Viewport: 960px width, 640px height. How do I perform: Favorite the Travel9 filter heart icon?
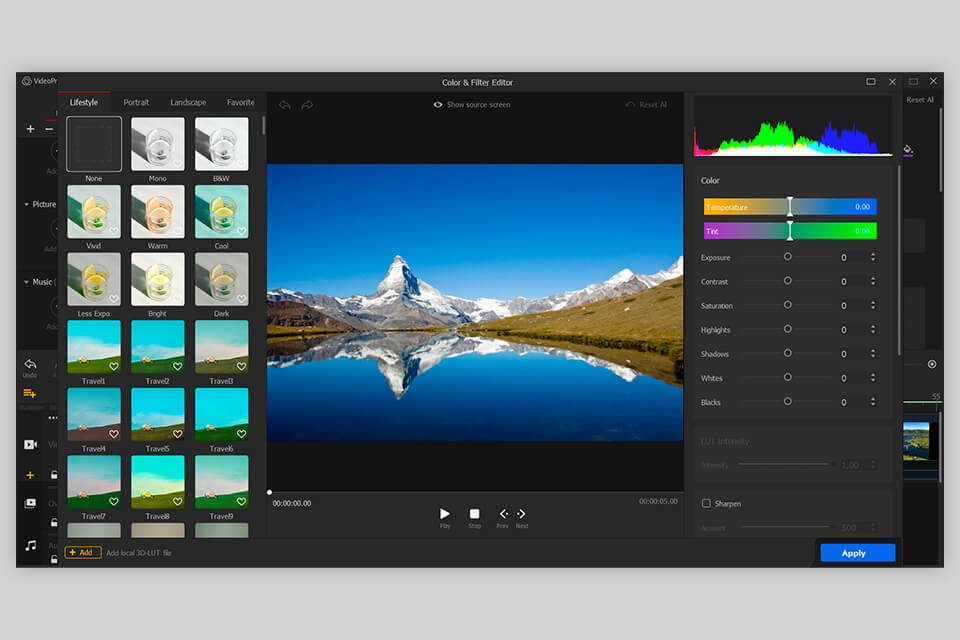click(x=242, y=501)
